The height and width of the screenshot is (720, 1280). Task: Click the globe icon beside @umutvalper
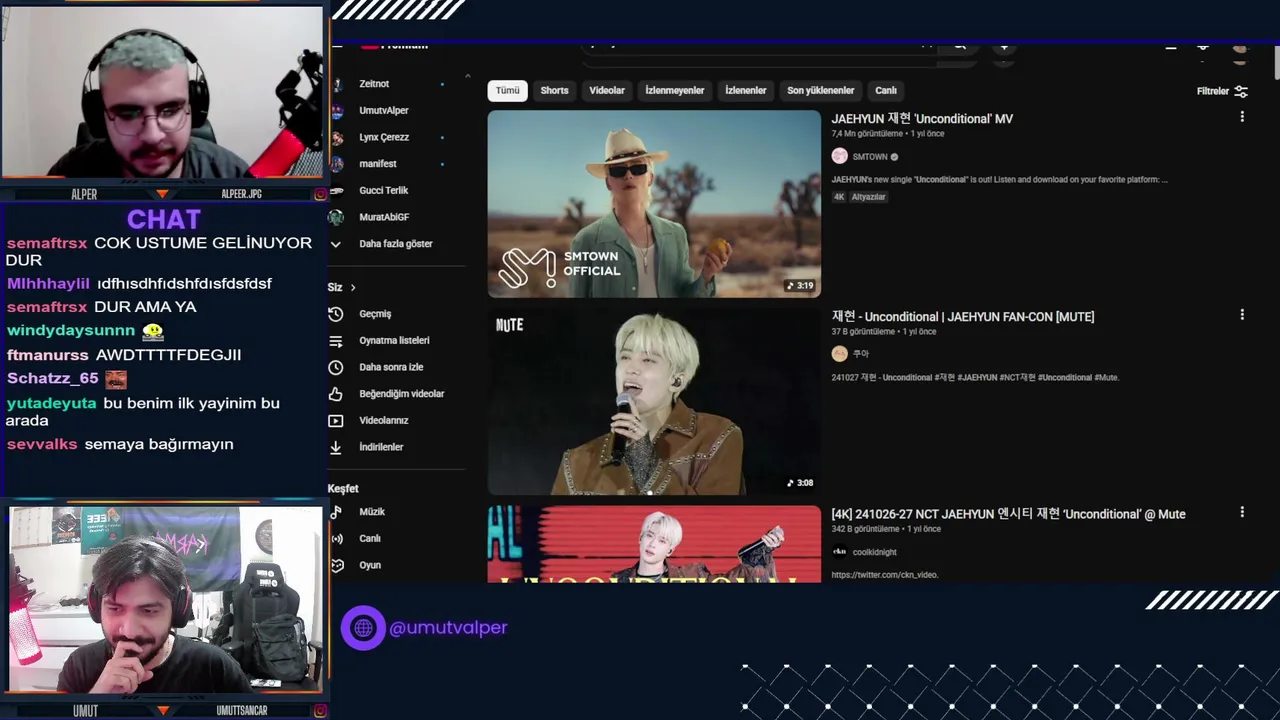363,628
